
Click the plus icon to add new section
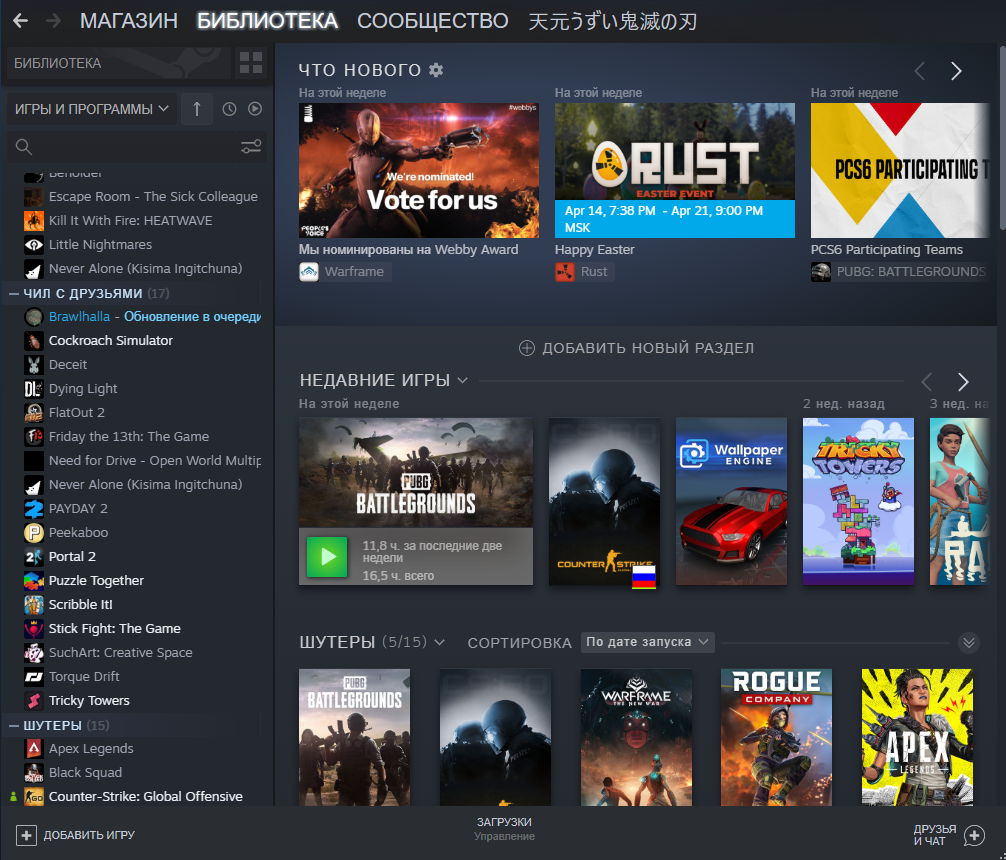(527, 348)
